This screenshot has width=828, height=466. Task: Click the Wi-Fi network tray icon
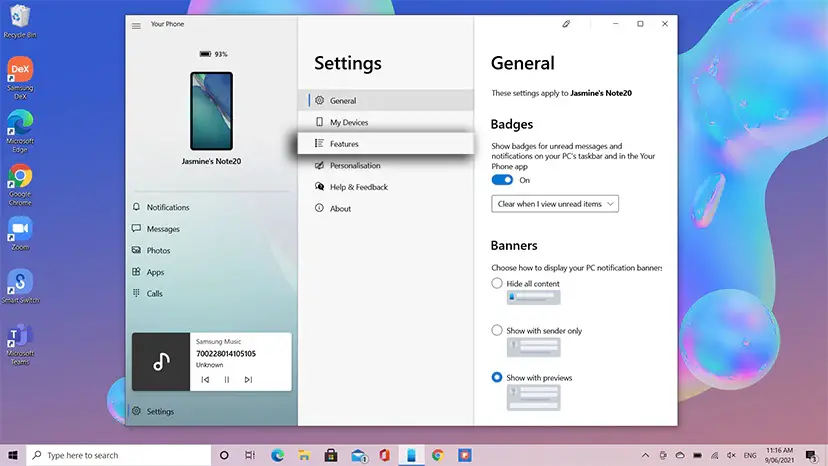click(x=714, y=455)
